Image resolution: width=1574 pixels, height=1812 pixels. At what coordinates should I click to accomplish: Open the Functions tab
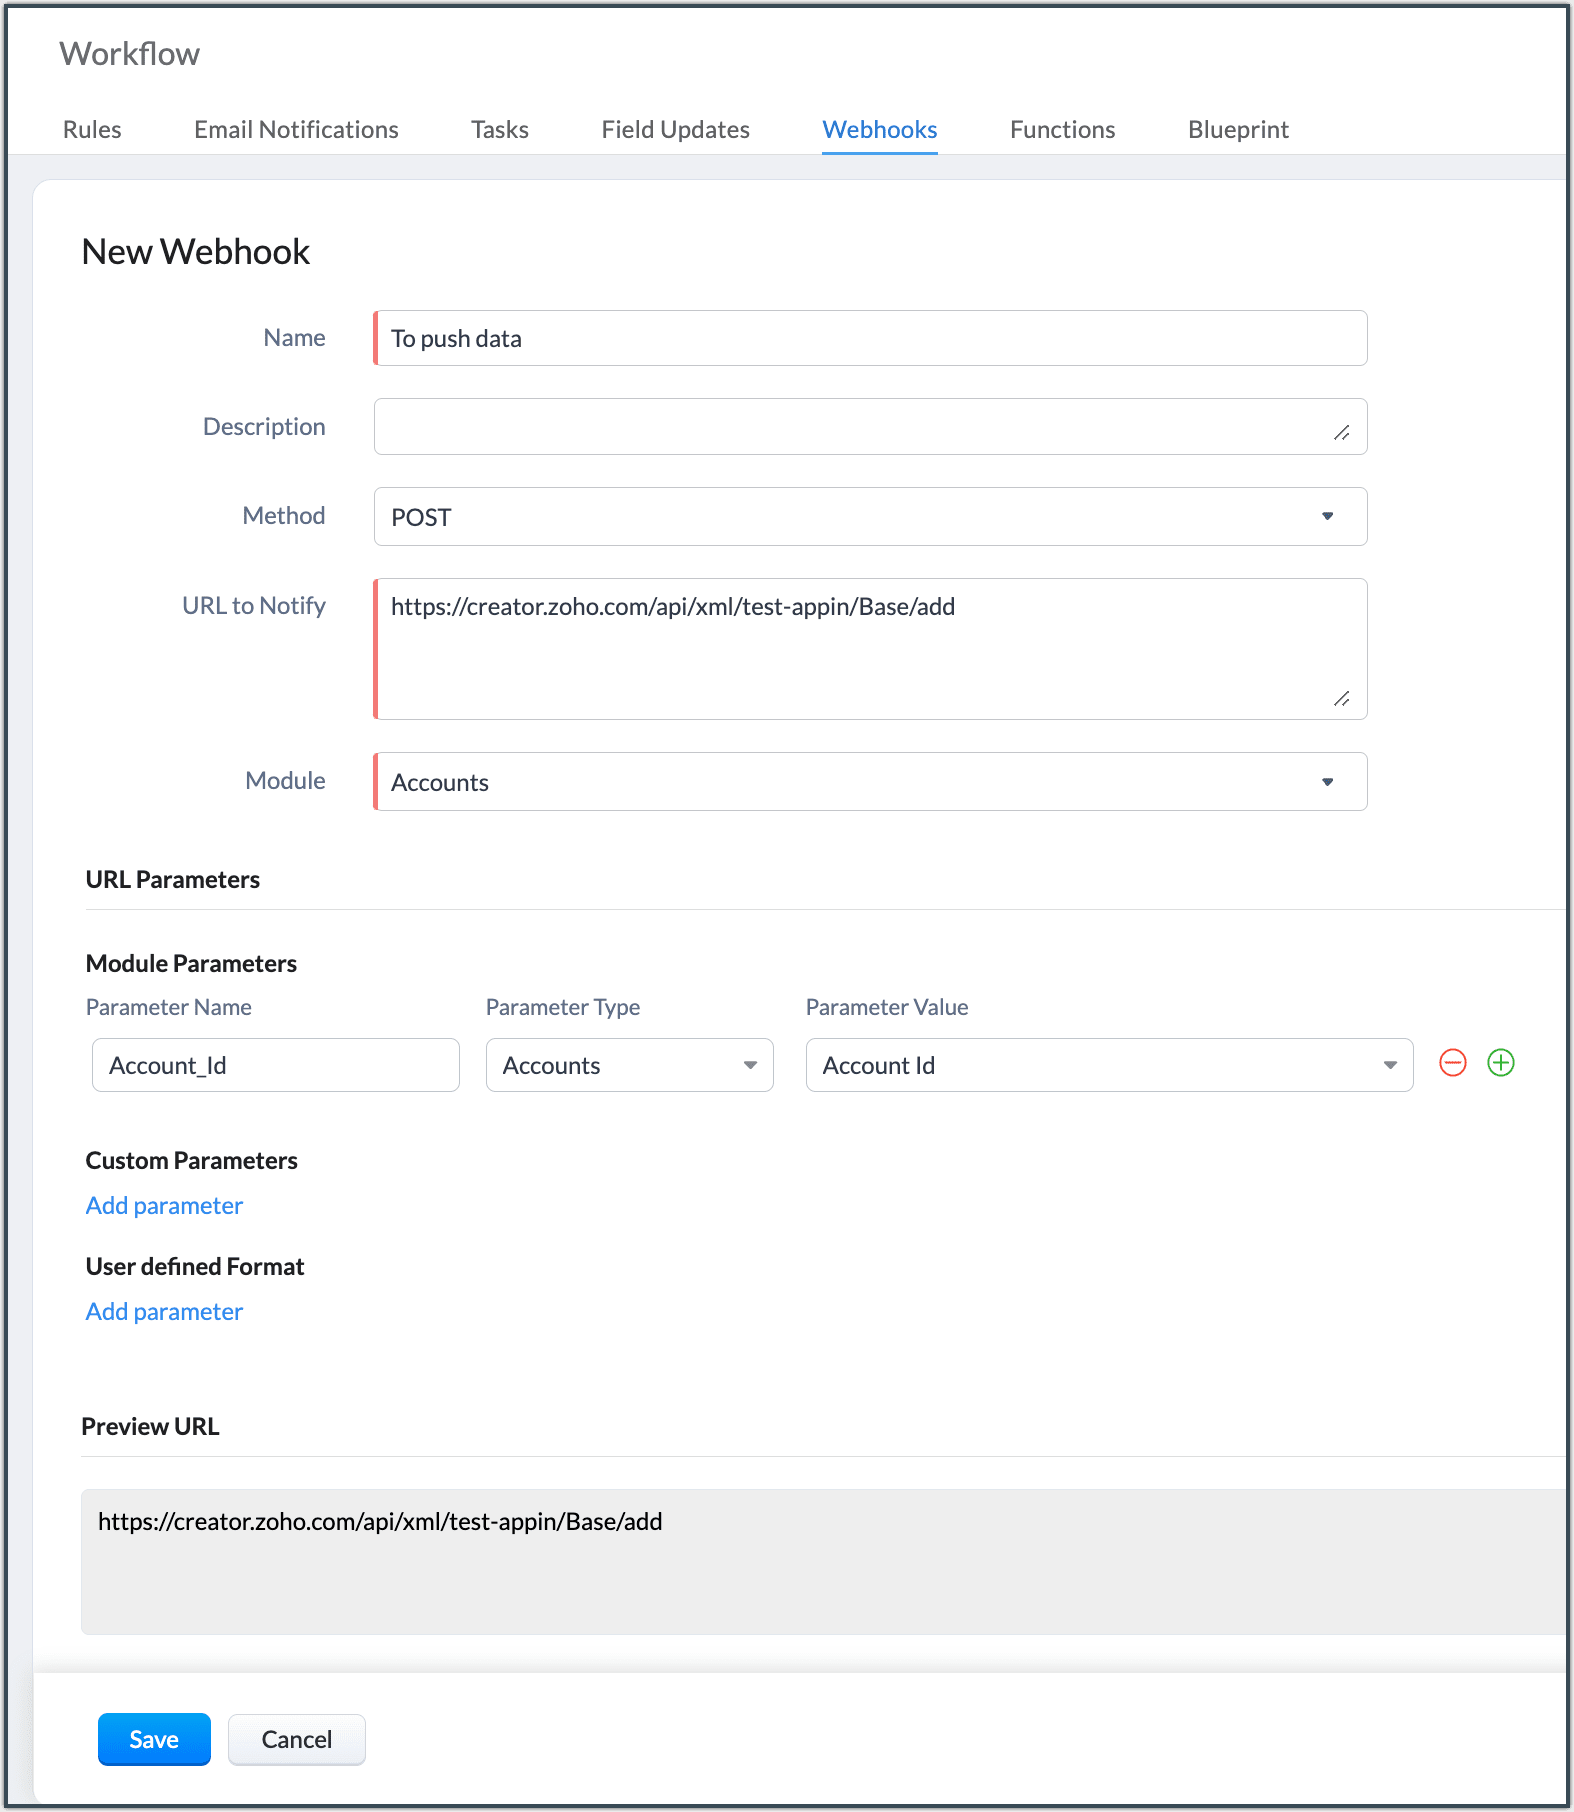(x=1062, y=130)
